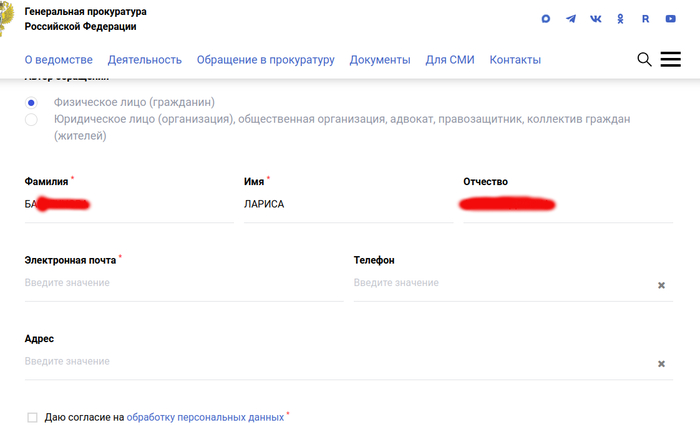The height and width of the screenshot is (435, 700).
Task: Open the Telegram channel icon
Action: (571, 19)
